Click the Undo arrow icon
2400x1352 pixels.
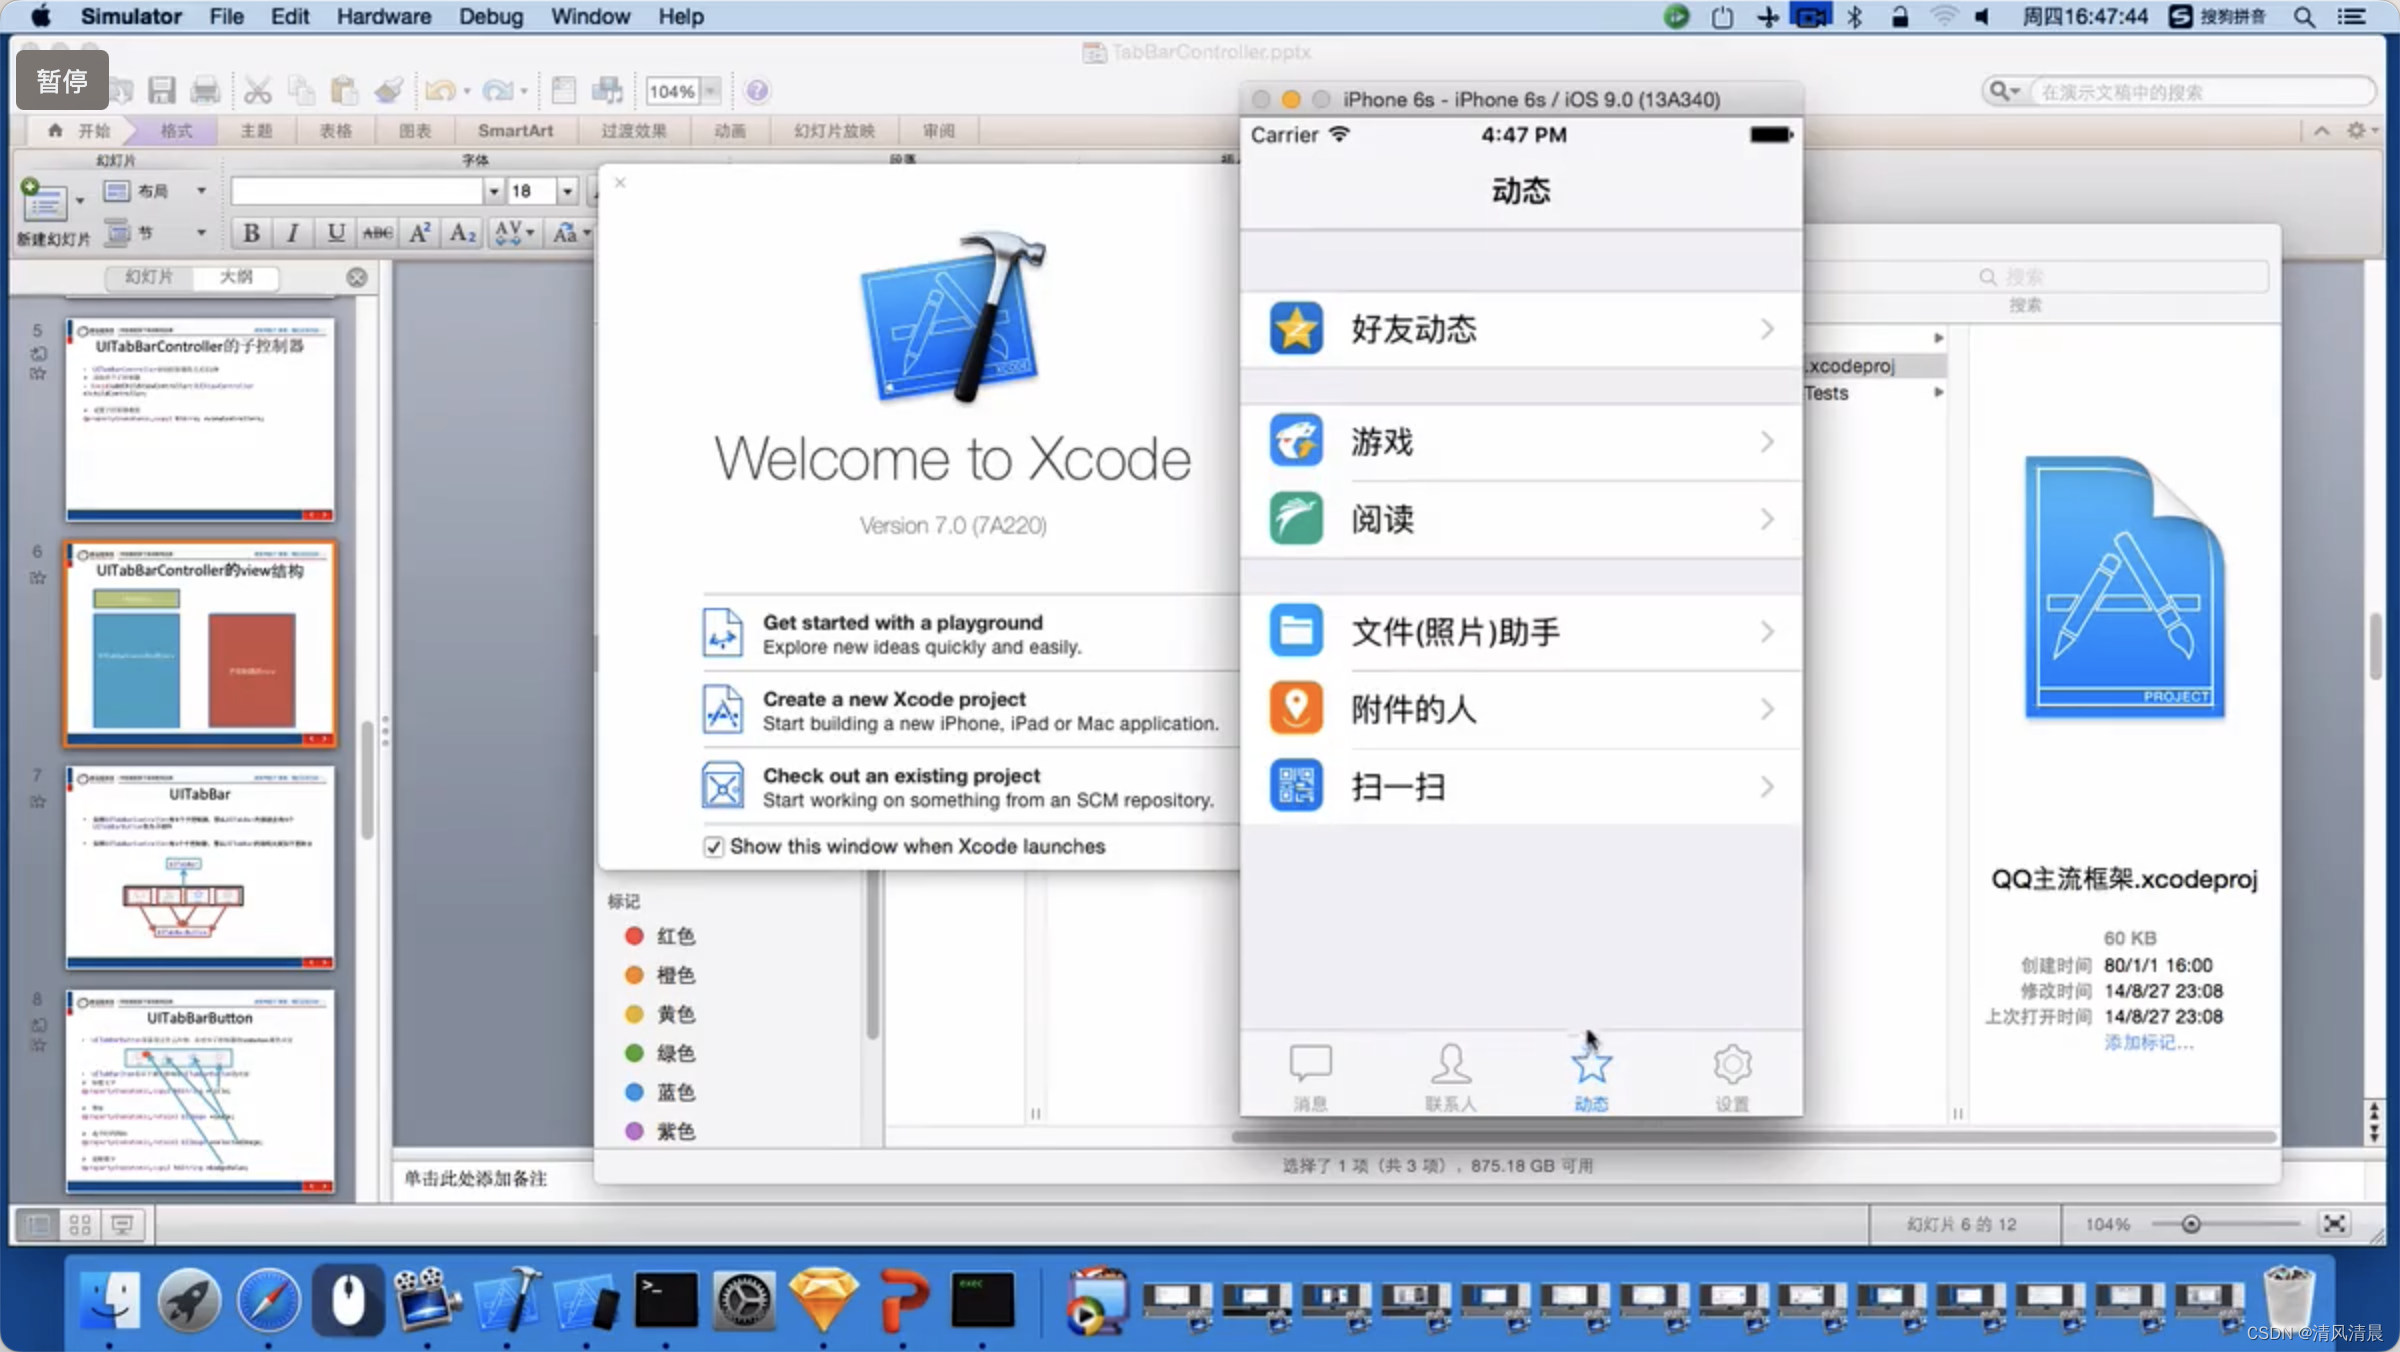pyautogui.click(x=439, y=91)
